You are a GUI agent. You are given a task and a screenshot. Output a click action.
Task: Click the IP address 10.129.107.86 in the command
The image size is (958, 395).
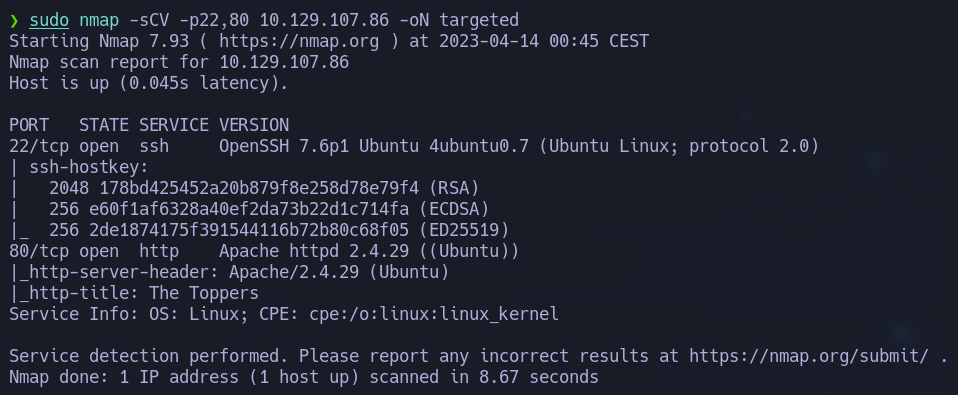pos(324,21)
